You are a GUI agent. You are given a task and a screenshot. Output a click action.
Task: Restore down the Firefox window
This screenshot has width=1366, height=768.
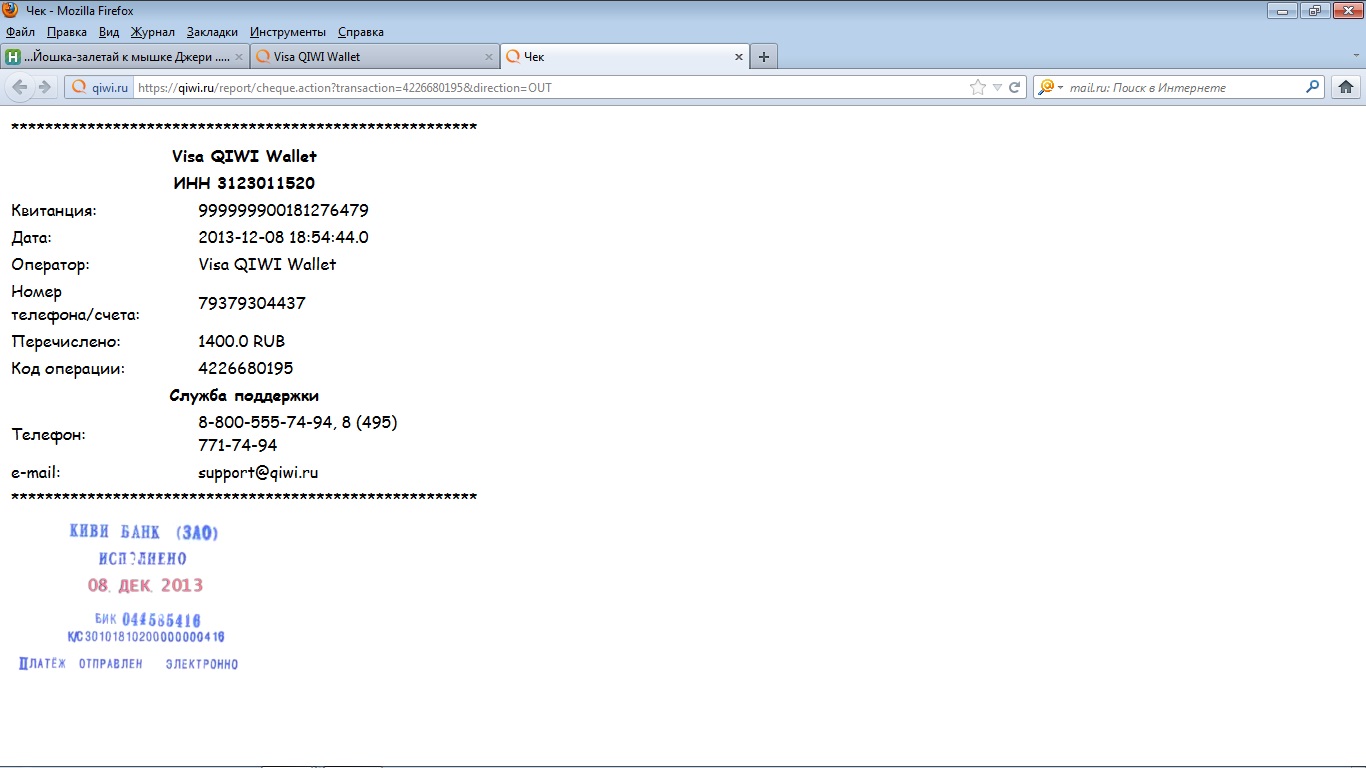(1313, 11)
